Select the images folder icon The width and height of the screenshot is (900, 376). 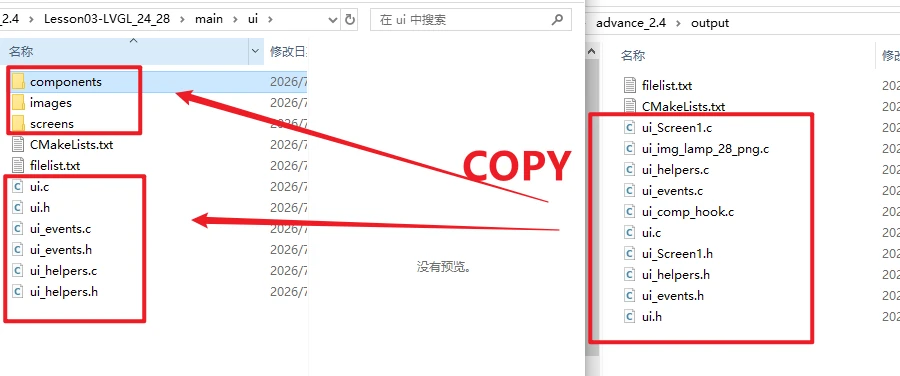pyautogui.click(x=18, y=103)
